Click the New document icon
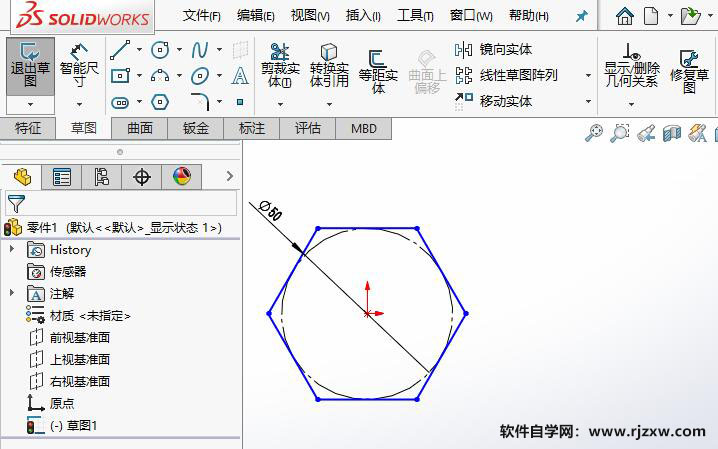The height and width of the screenshot is (449, 718). 651,16
